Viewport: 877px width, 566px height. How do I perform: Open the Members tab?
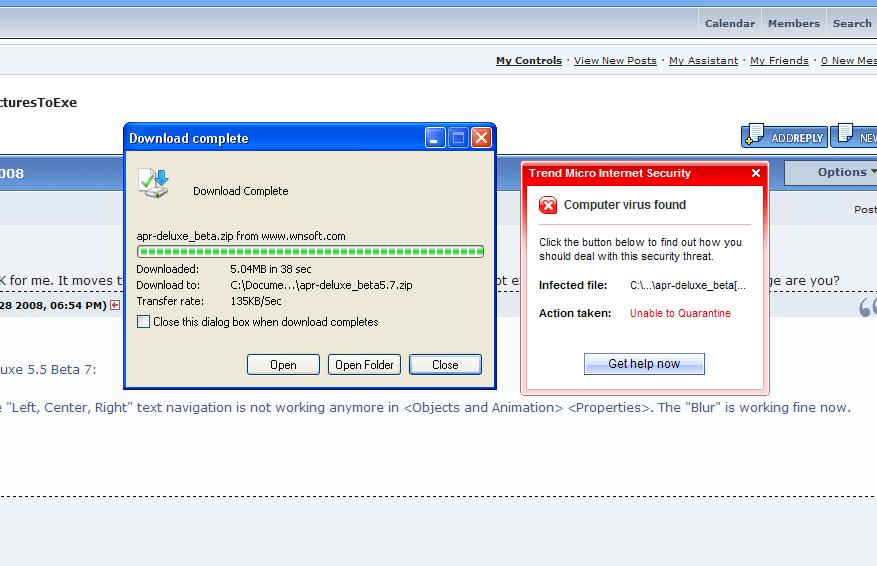pos(794,23)
